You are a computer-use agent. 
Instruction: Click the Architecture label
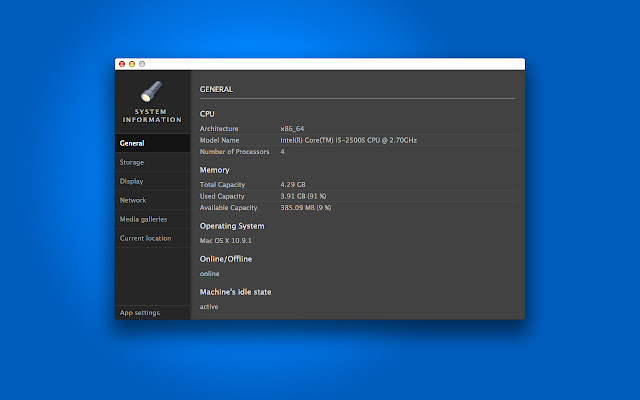pyautogui.click(x=219, y=129)
